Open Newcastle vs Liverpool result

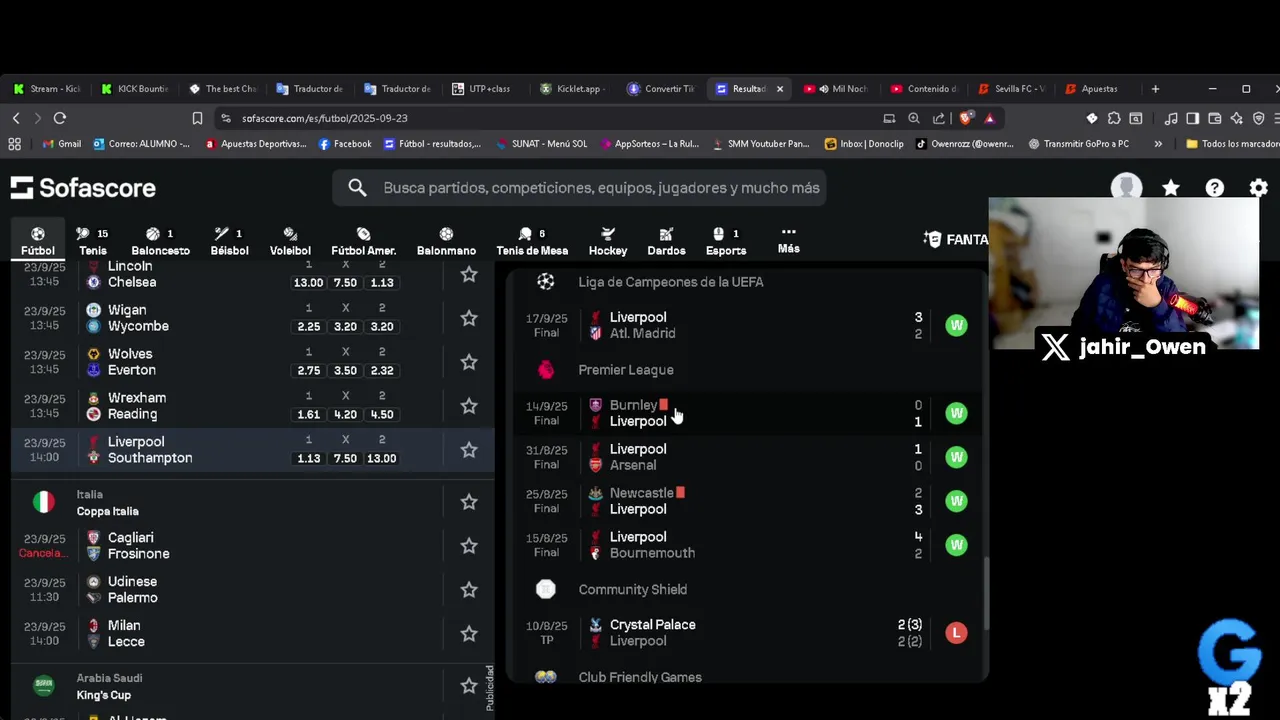[x=747, y=502]
